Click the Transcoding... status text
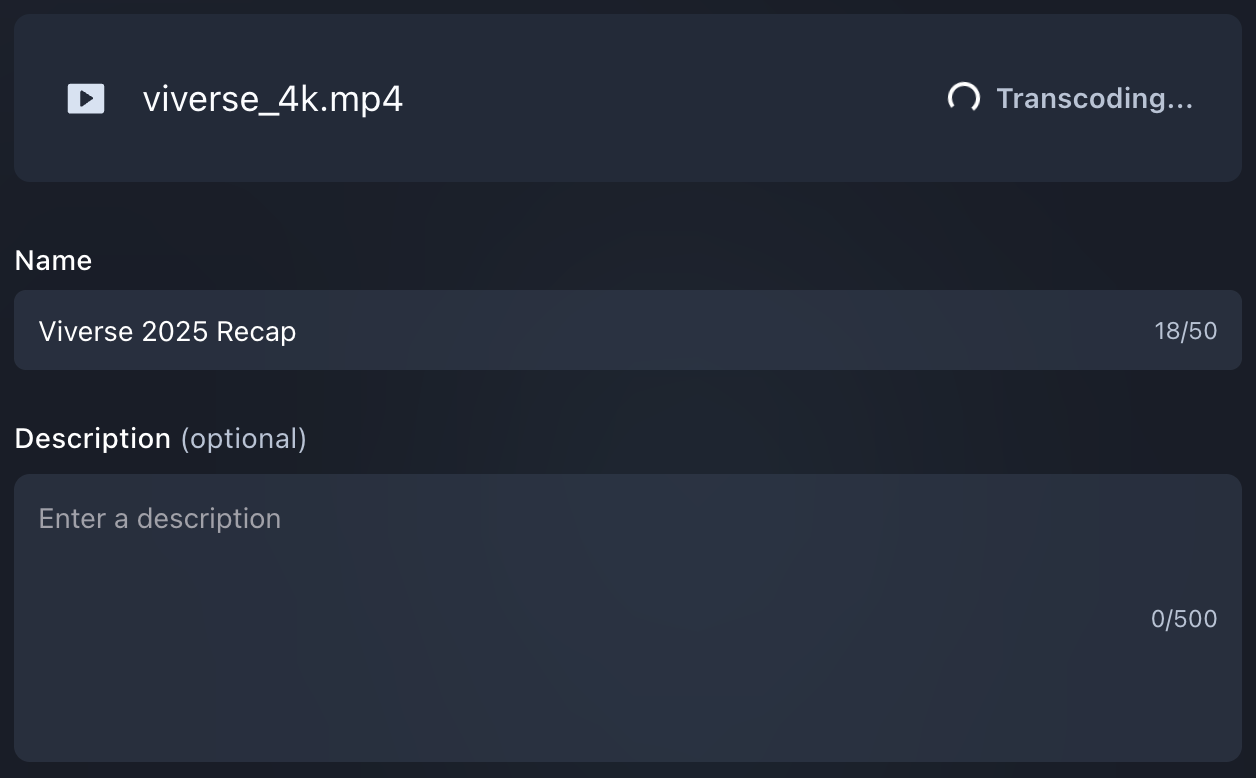 (x=1094, y=98)
